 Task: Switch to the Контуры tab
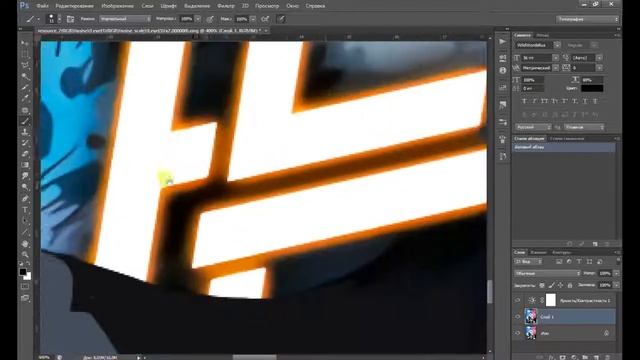coord(561,253)
